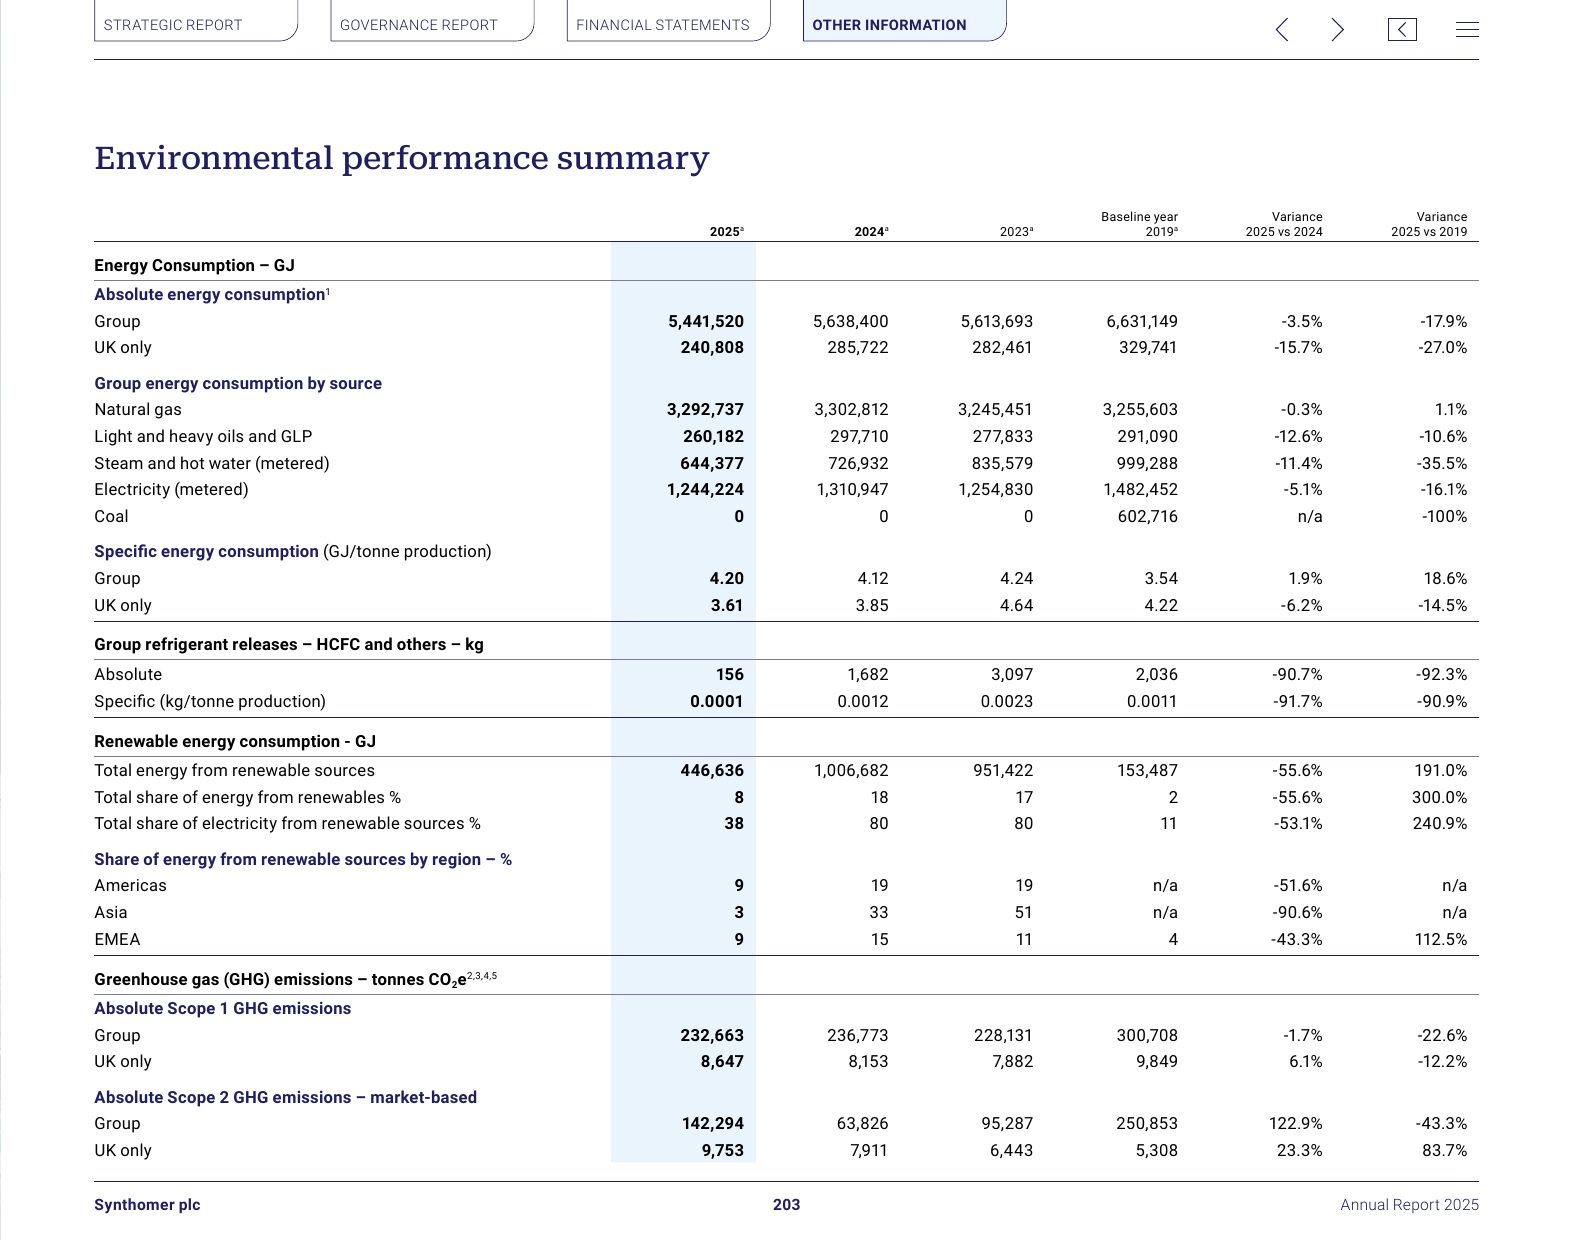
Task: Select the renewable energy value 446,636
Action: point(712,770)
